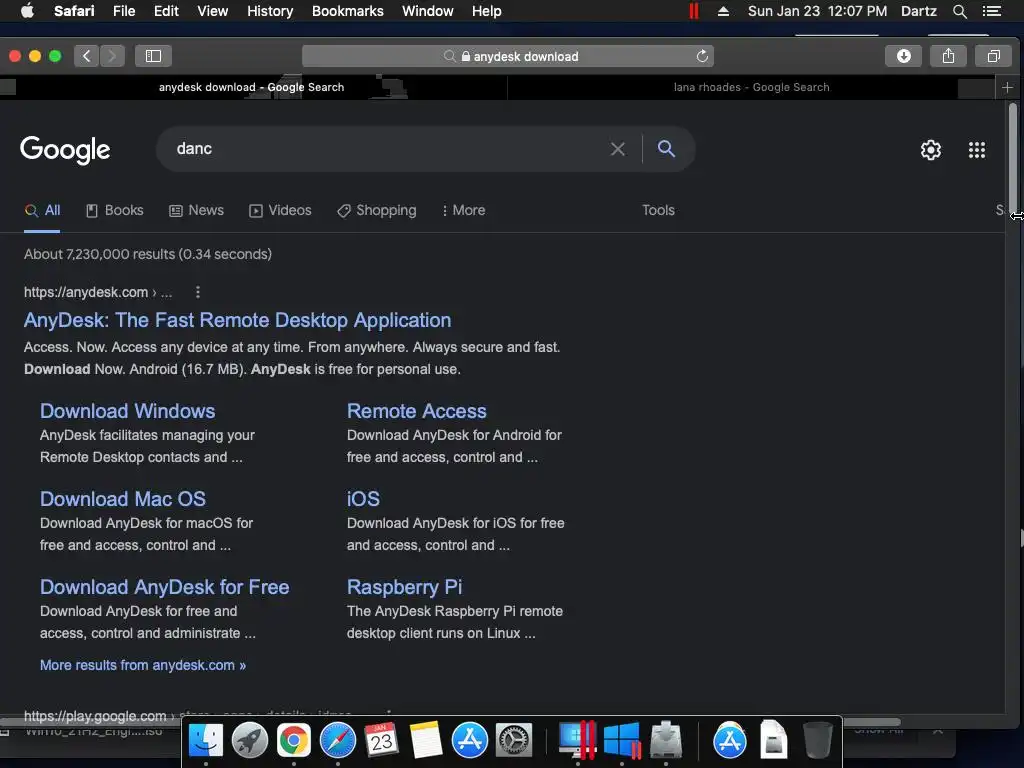
Task: Open Google Chrome from the Dock
Action: pos(293,741)
